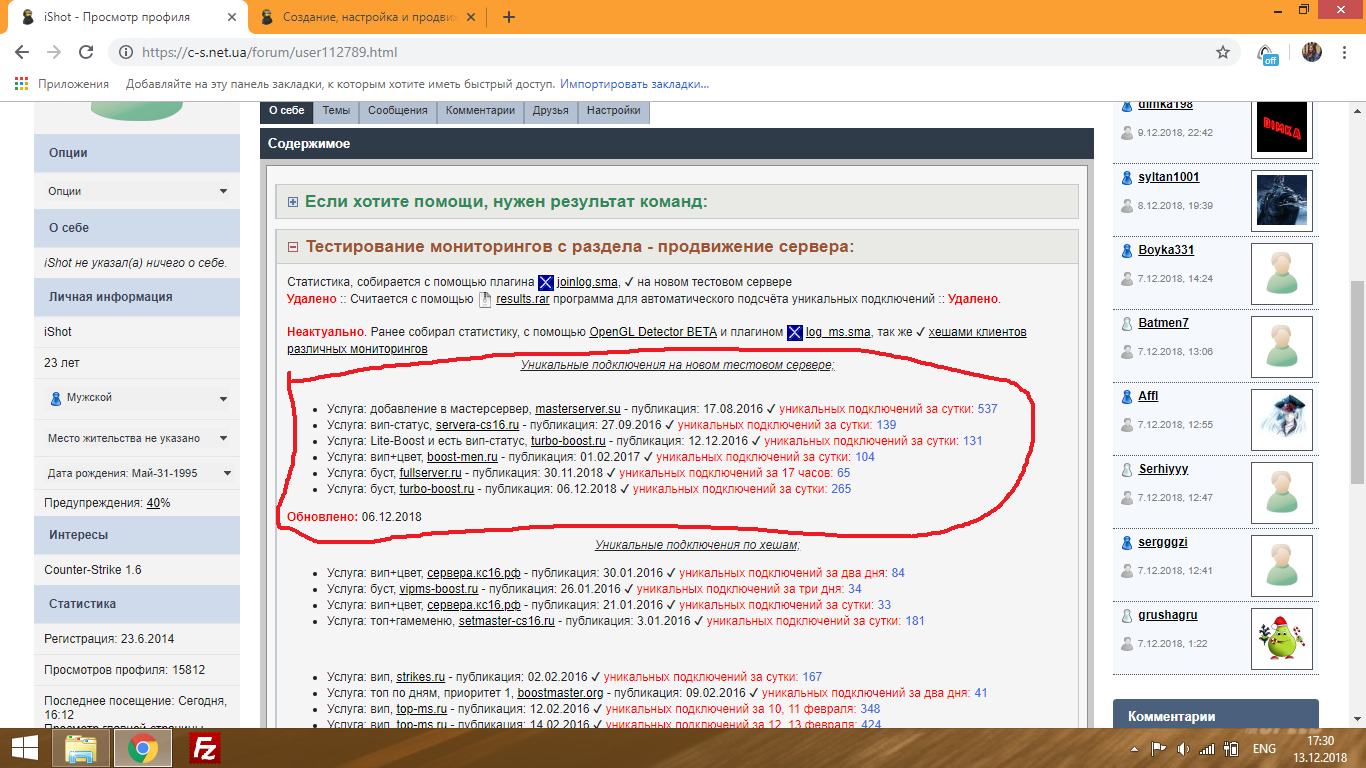This screenshot has height=768, width=1366.
Task: Open turbo-boost.ru link in Lite-Boost row
Action: click(x=568, y=441)
